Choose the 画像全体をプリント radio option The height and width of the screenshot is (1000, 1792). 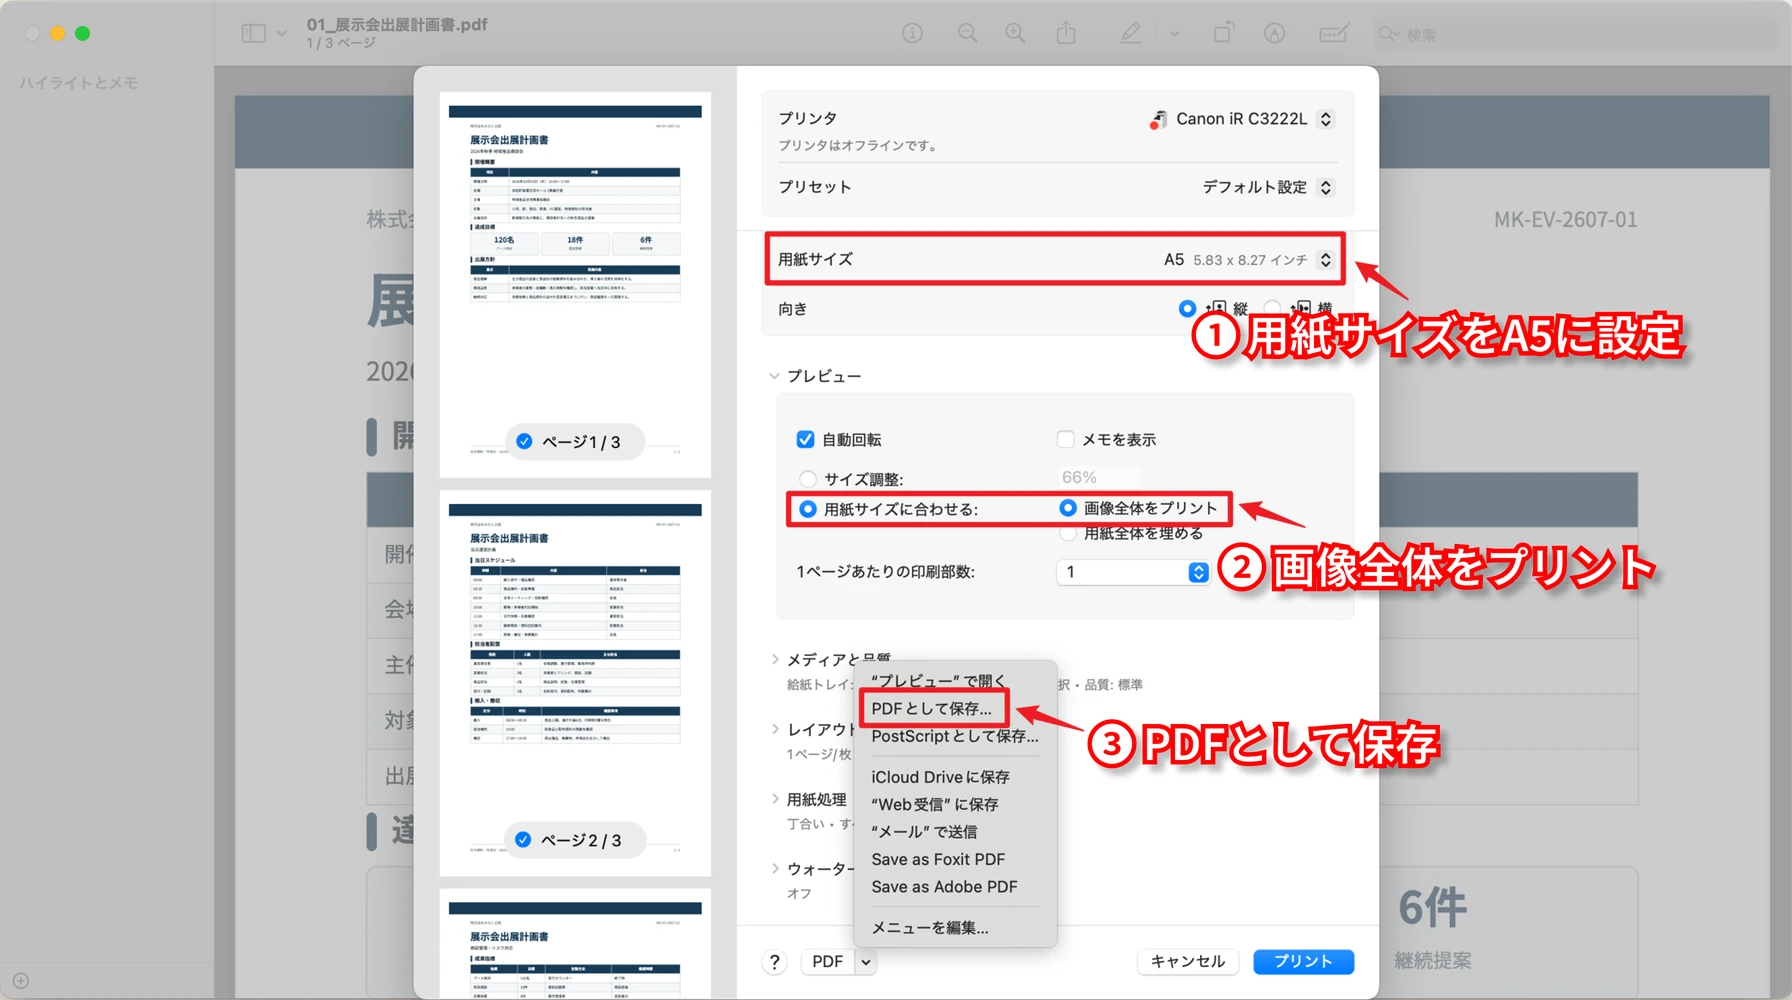pos(1068,508)
